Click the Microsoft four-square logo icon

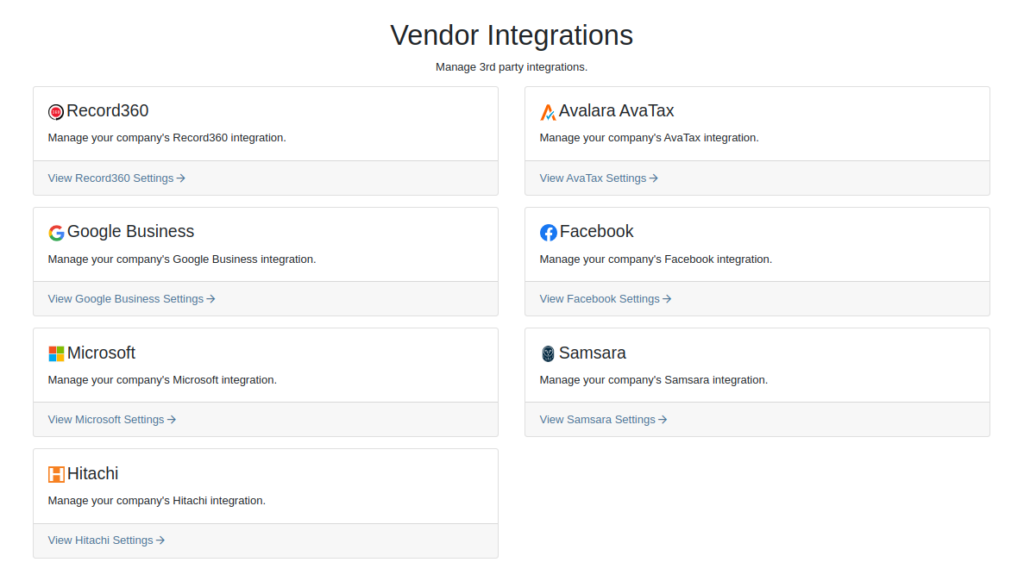(x=56, y=354)
